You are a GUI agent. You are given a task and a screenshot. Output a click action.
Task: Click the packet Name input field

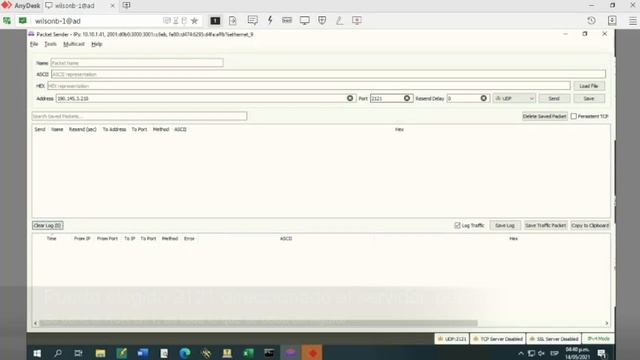[x=137, y=63]
